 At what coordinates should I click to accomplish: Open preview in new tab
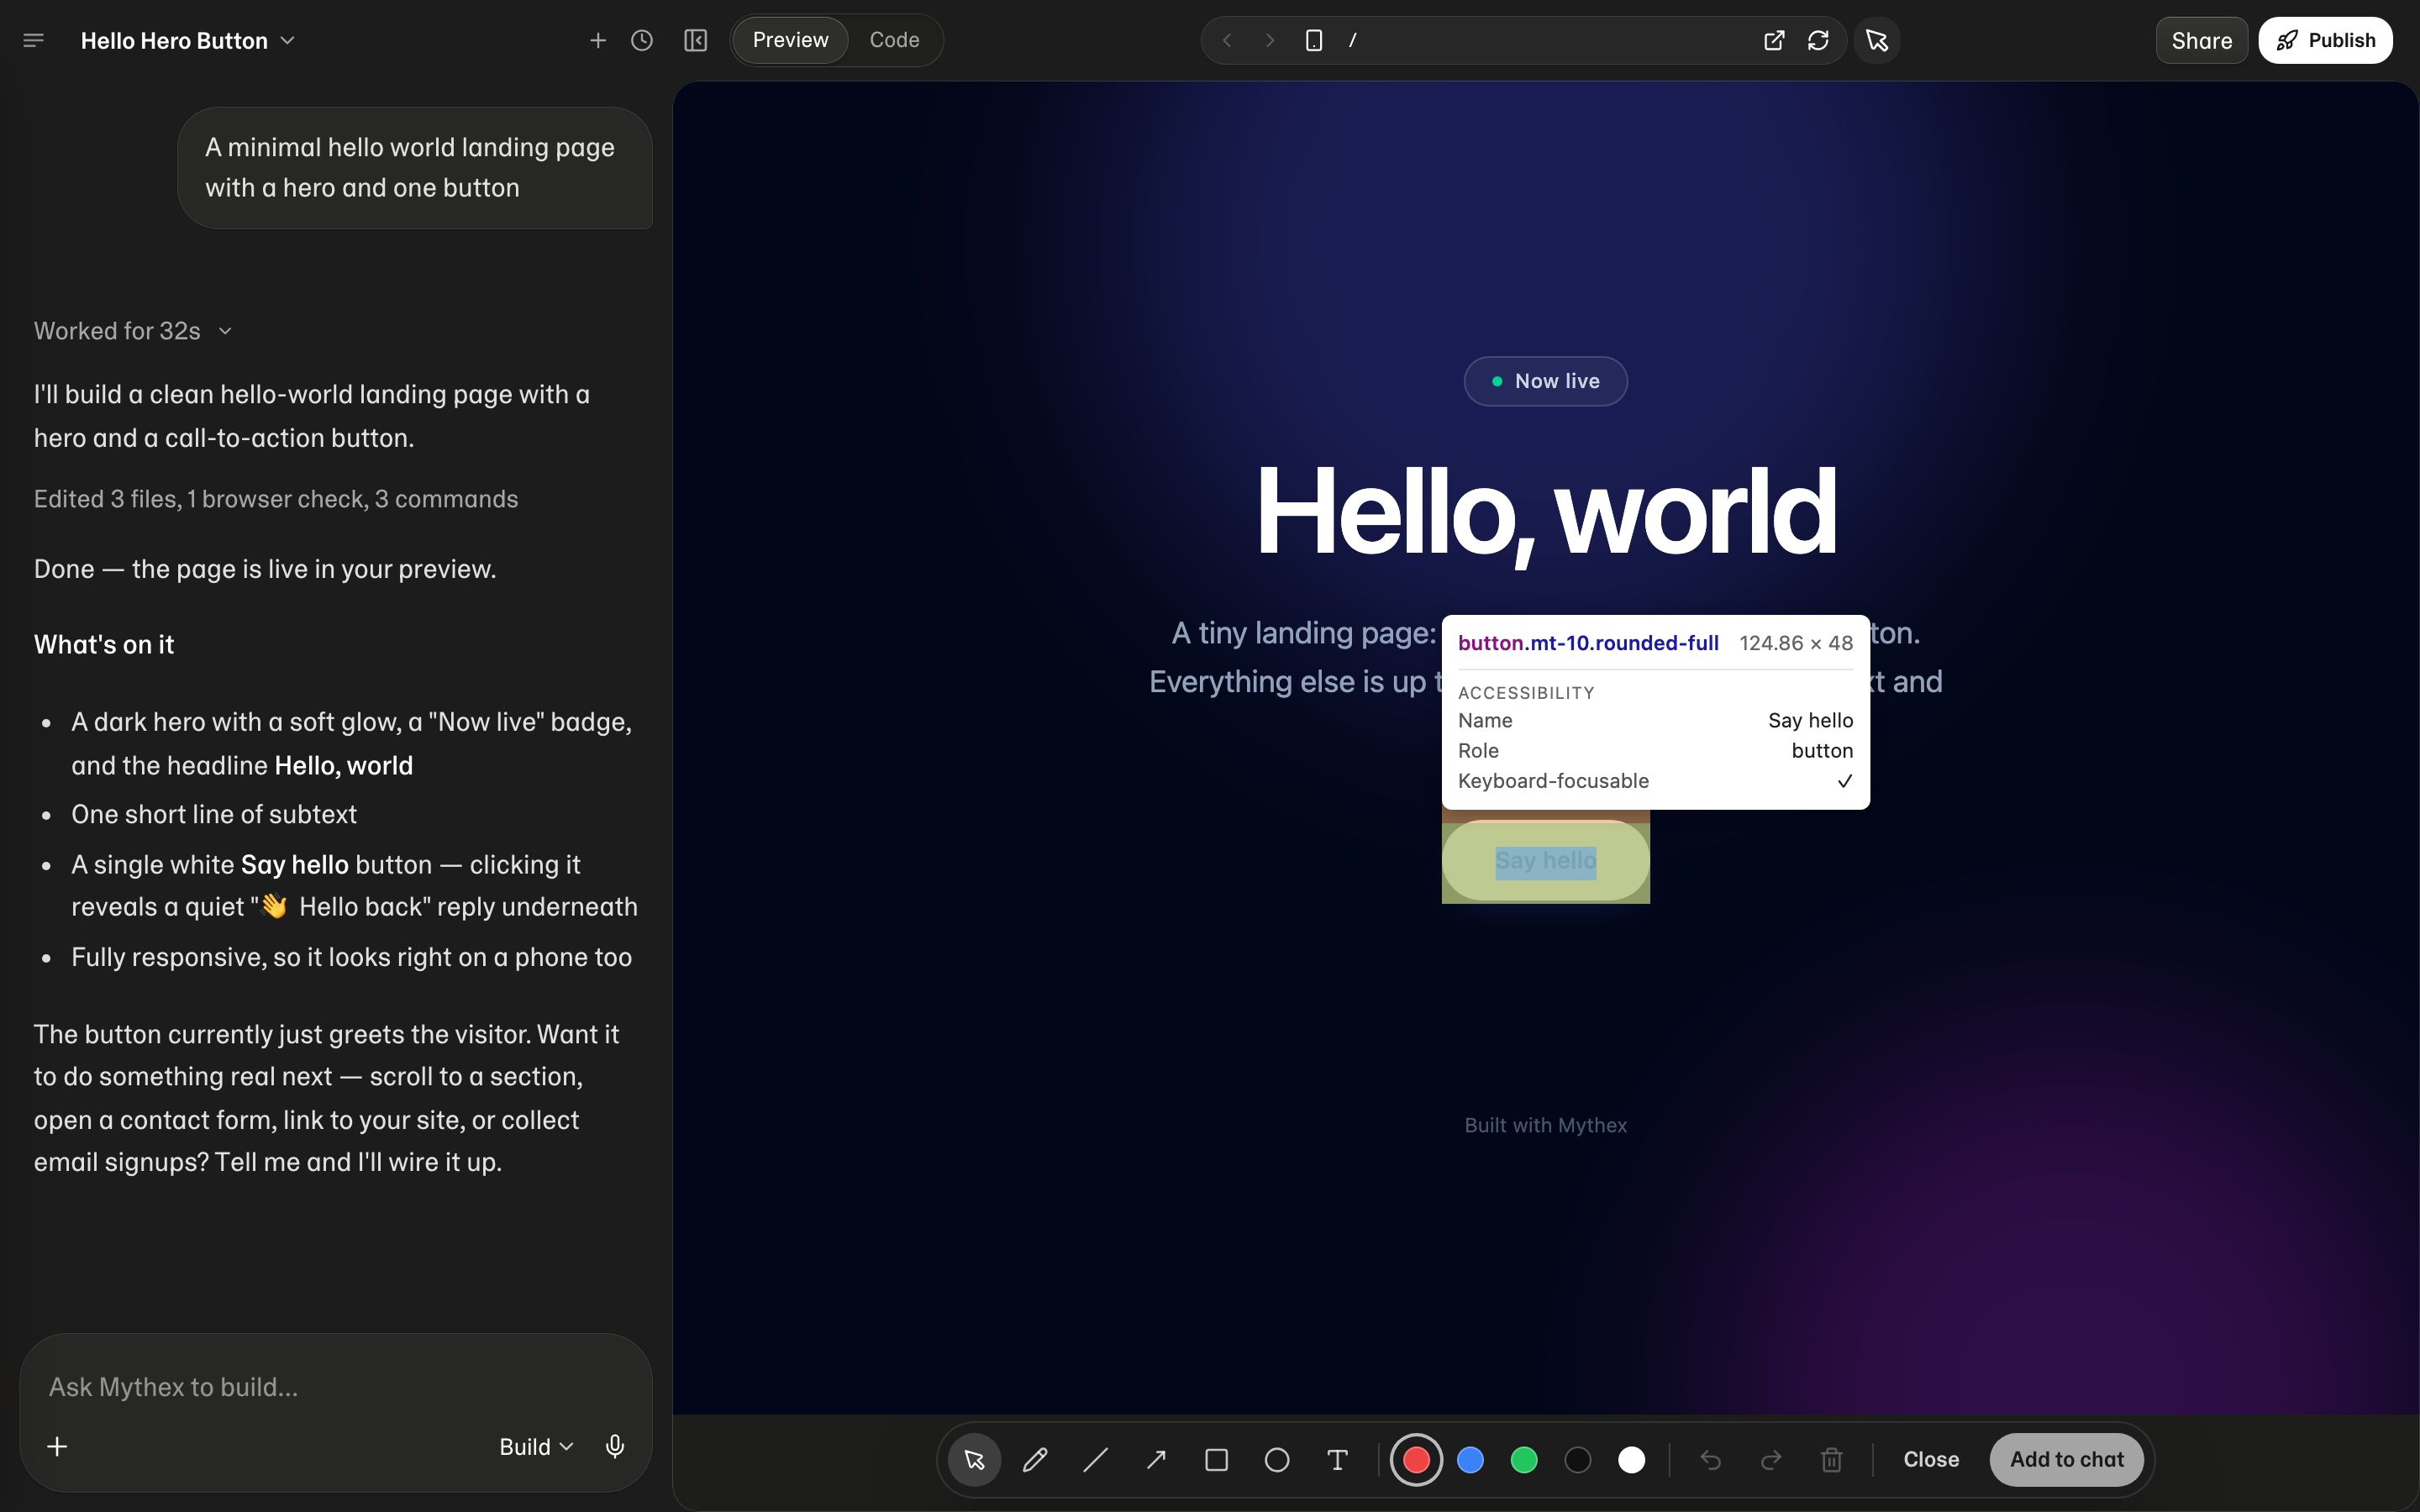pyautogui.click(x=1774, y=40)
